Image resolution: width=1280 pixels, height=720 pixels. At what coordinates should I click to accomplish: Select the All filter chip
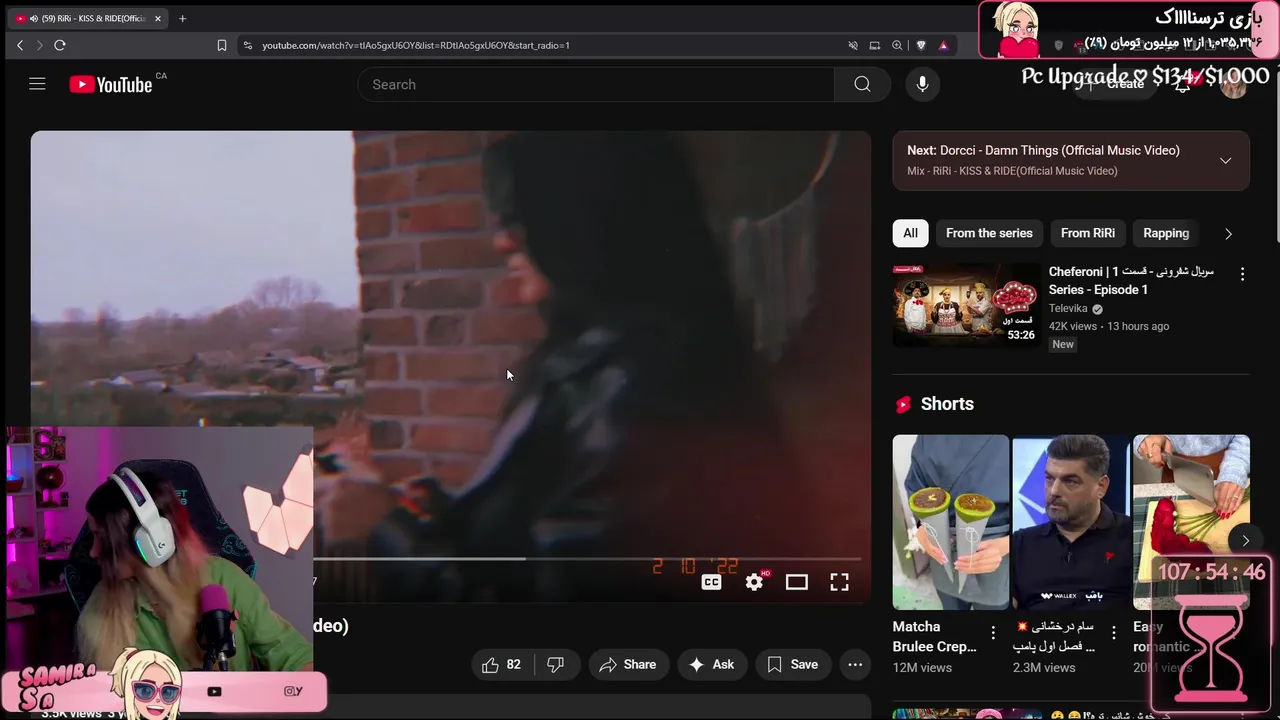point(910,233)
